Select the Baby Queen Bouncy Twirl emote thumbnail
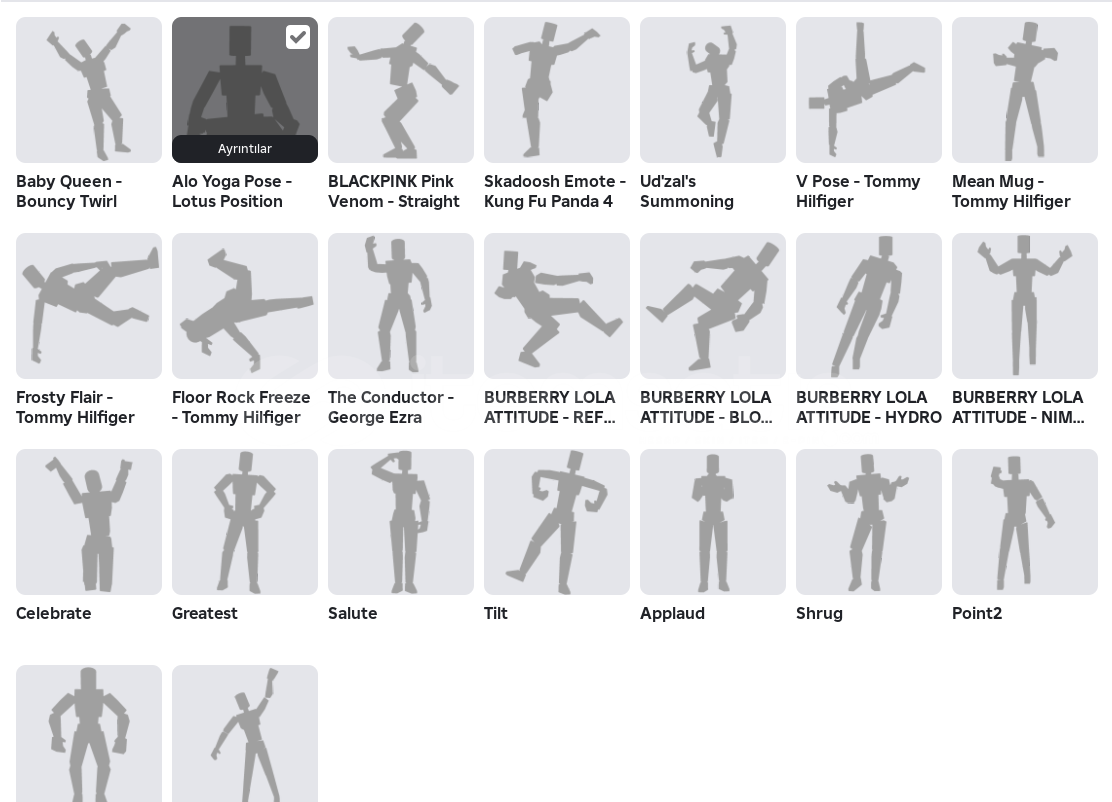This screenshot has width=1112, height=802. tap(89, 90)
